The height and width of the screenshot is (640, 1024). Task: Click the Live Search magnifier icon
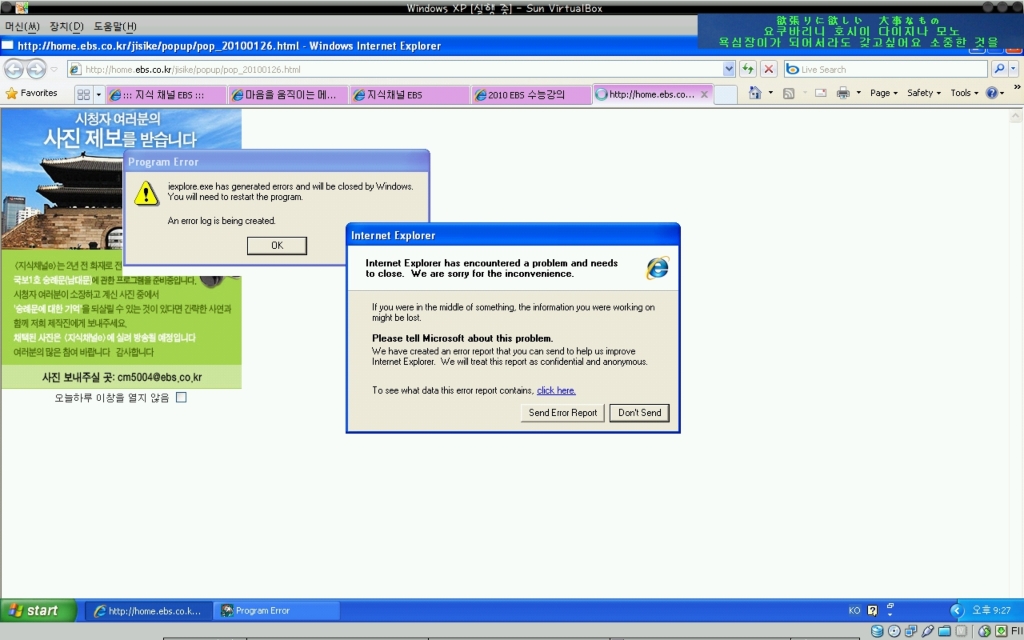point(999,69)
